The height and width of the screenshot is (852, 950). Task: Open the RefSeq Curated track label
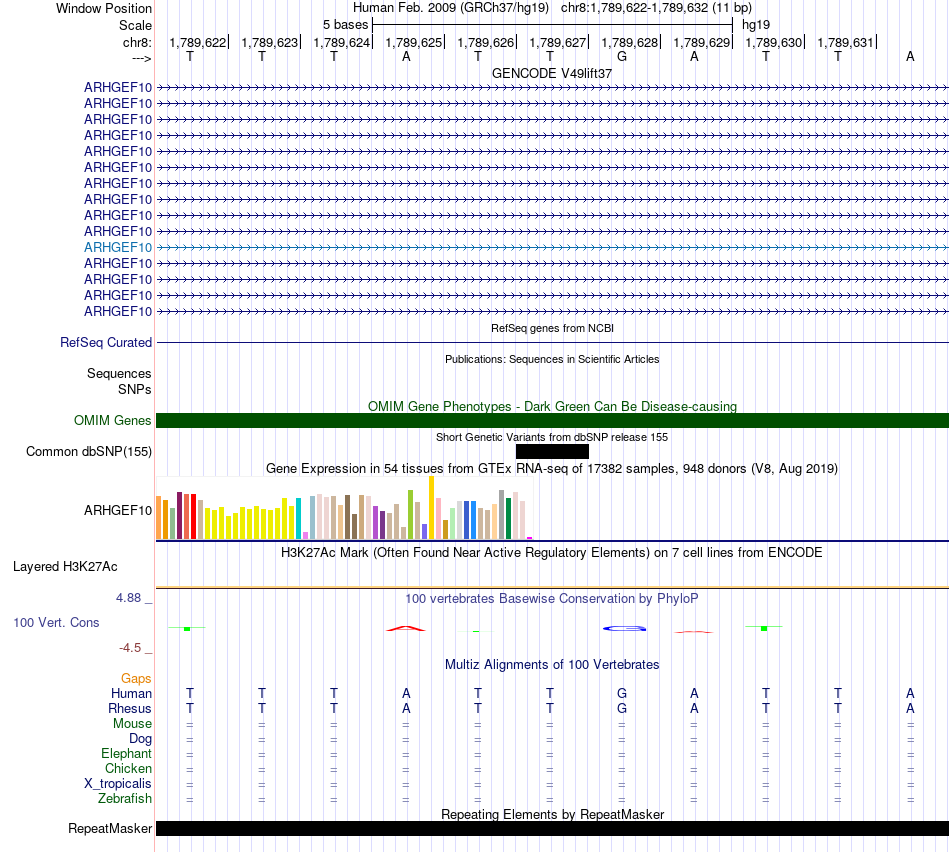105,342
